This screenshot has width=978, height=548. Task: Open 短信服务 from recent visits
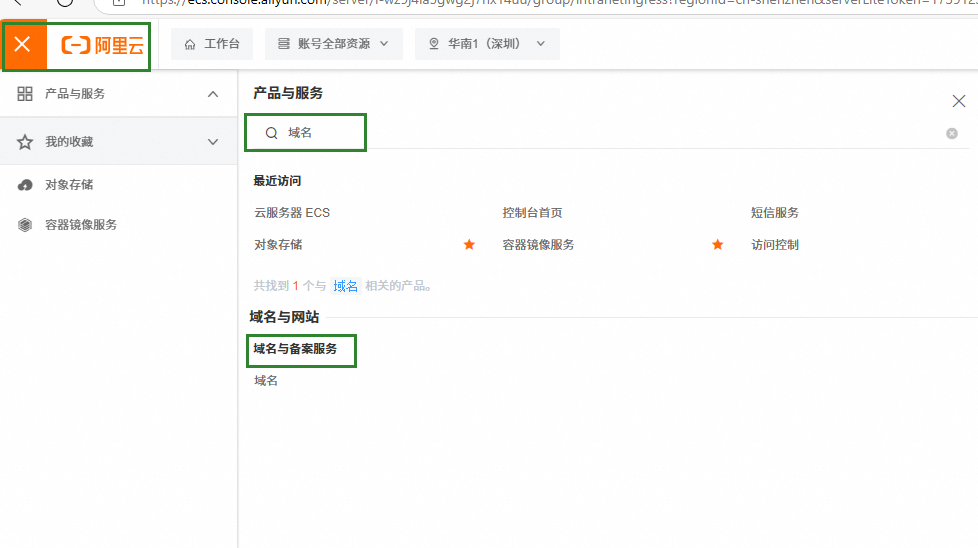[x=775, y=213]
